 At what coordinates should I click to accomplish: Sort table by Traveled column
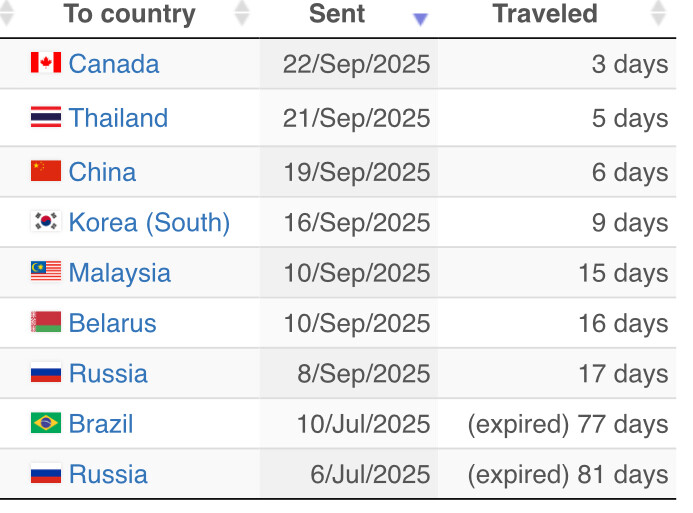(545, 14)
